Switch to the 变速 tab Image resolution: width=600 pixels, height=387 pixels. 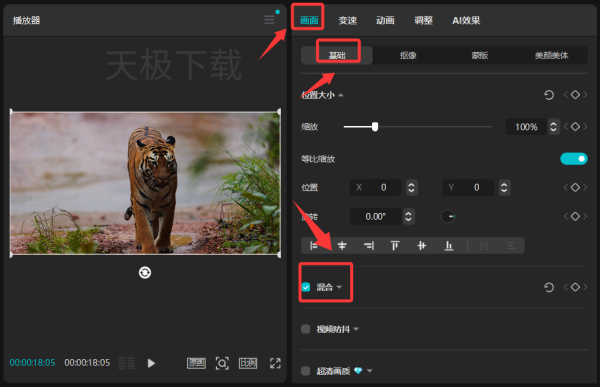pos(347,20)
